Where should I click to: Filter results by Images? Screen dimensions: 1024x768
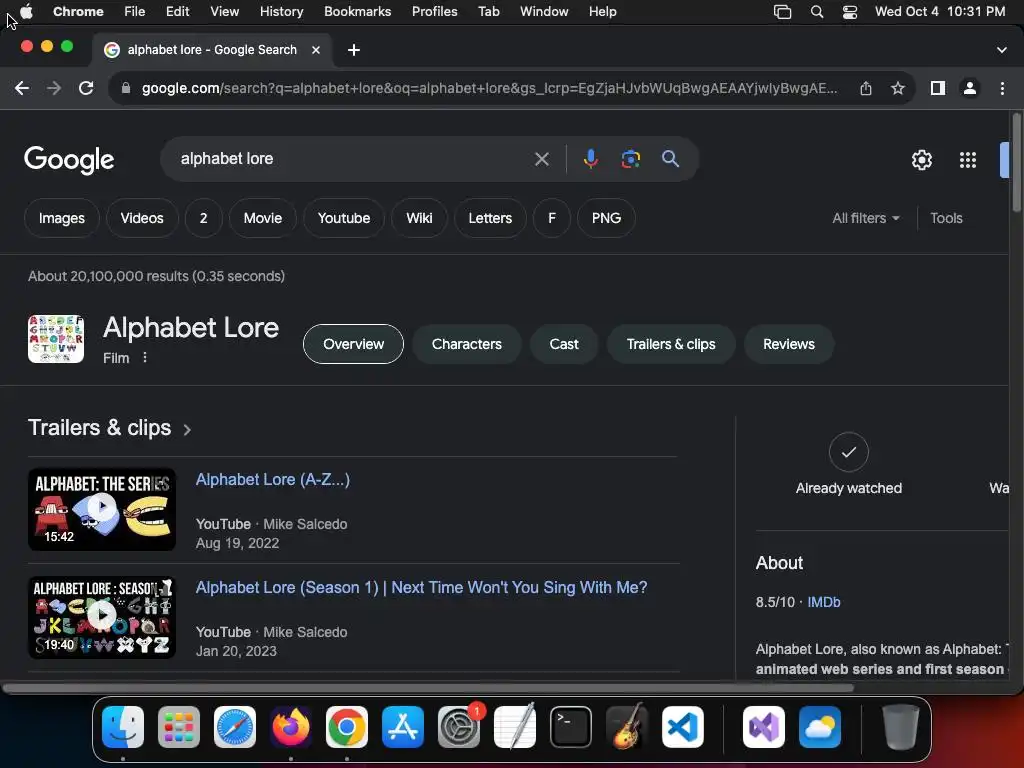point(61,218)
